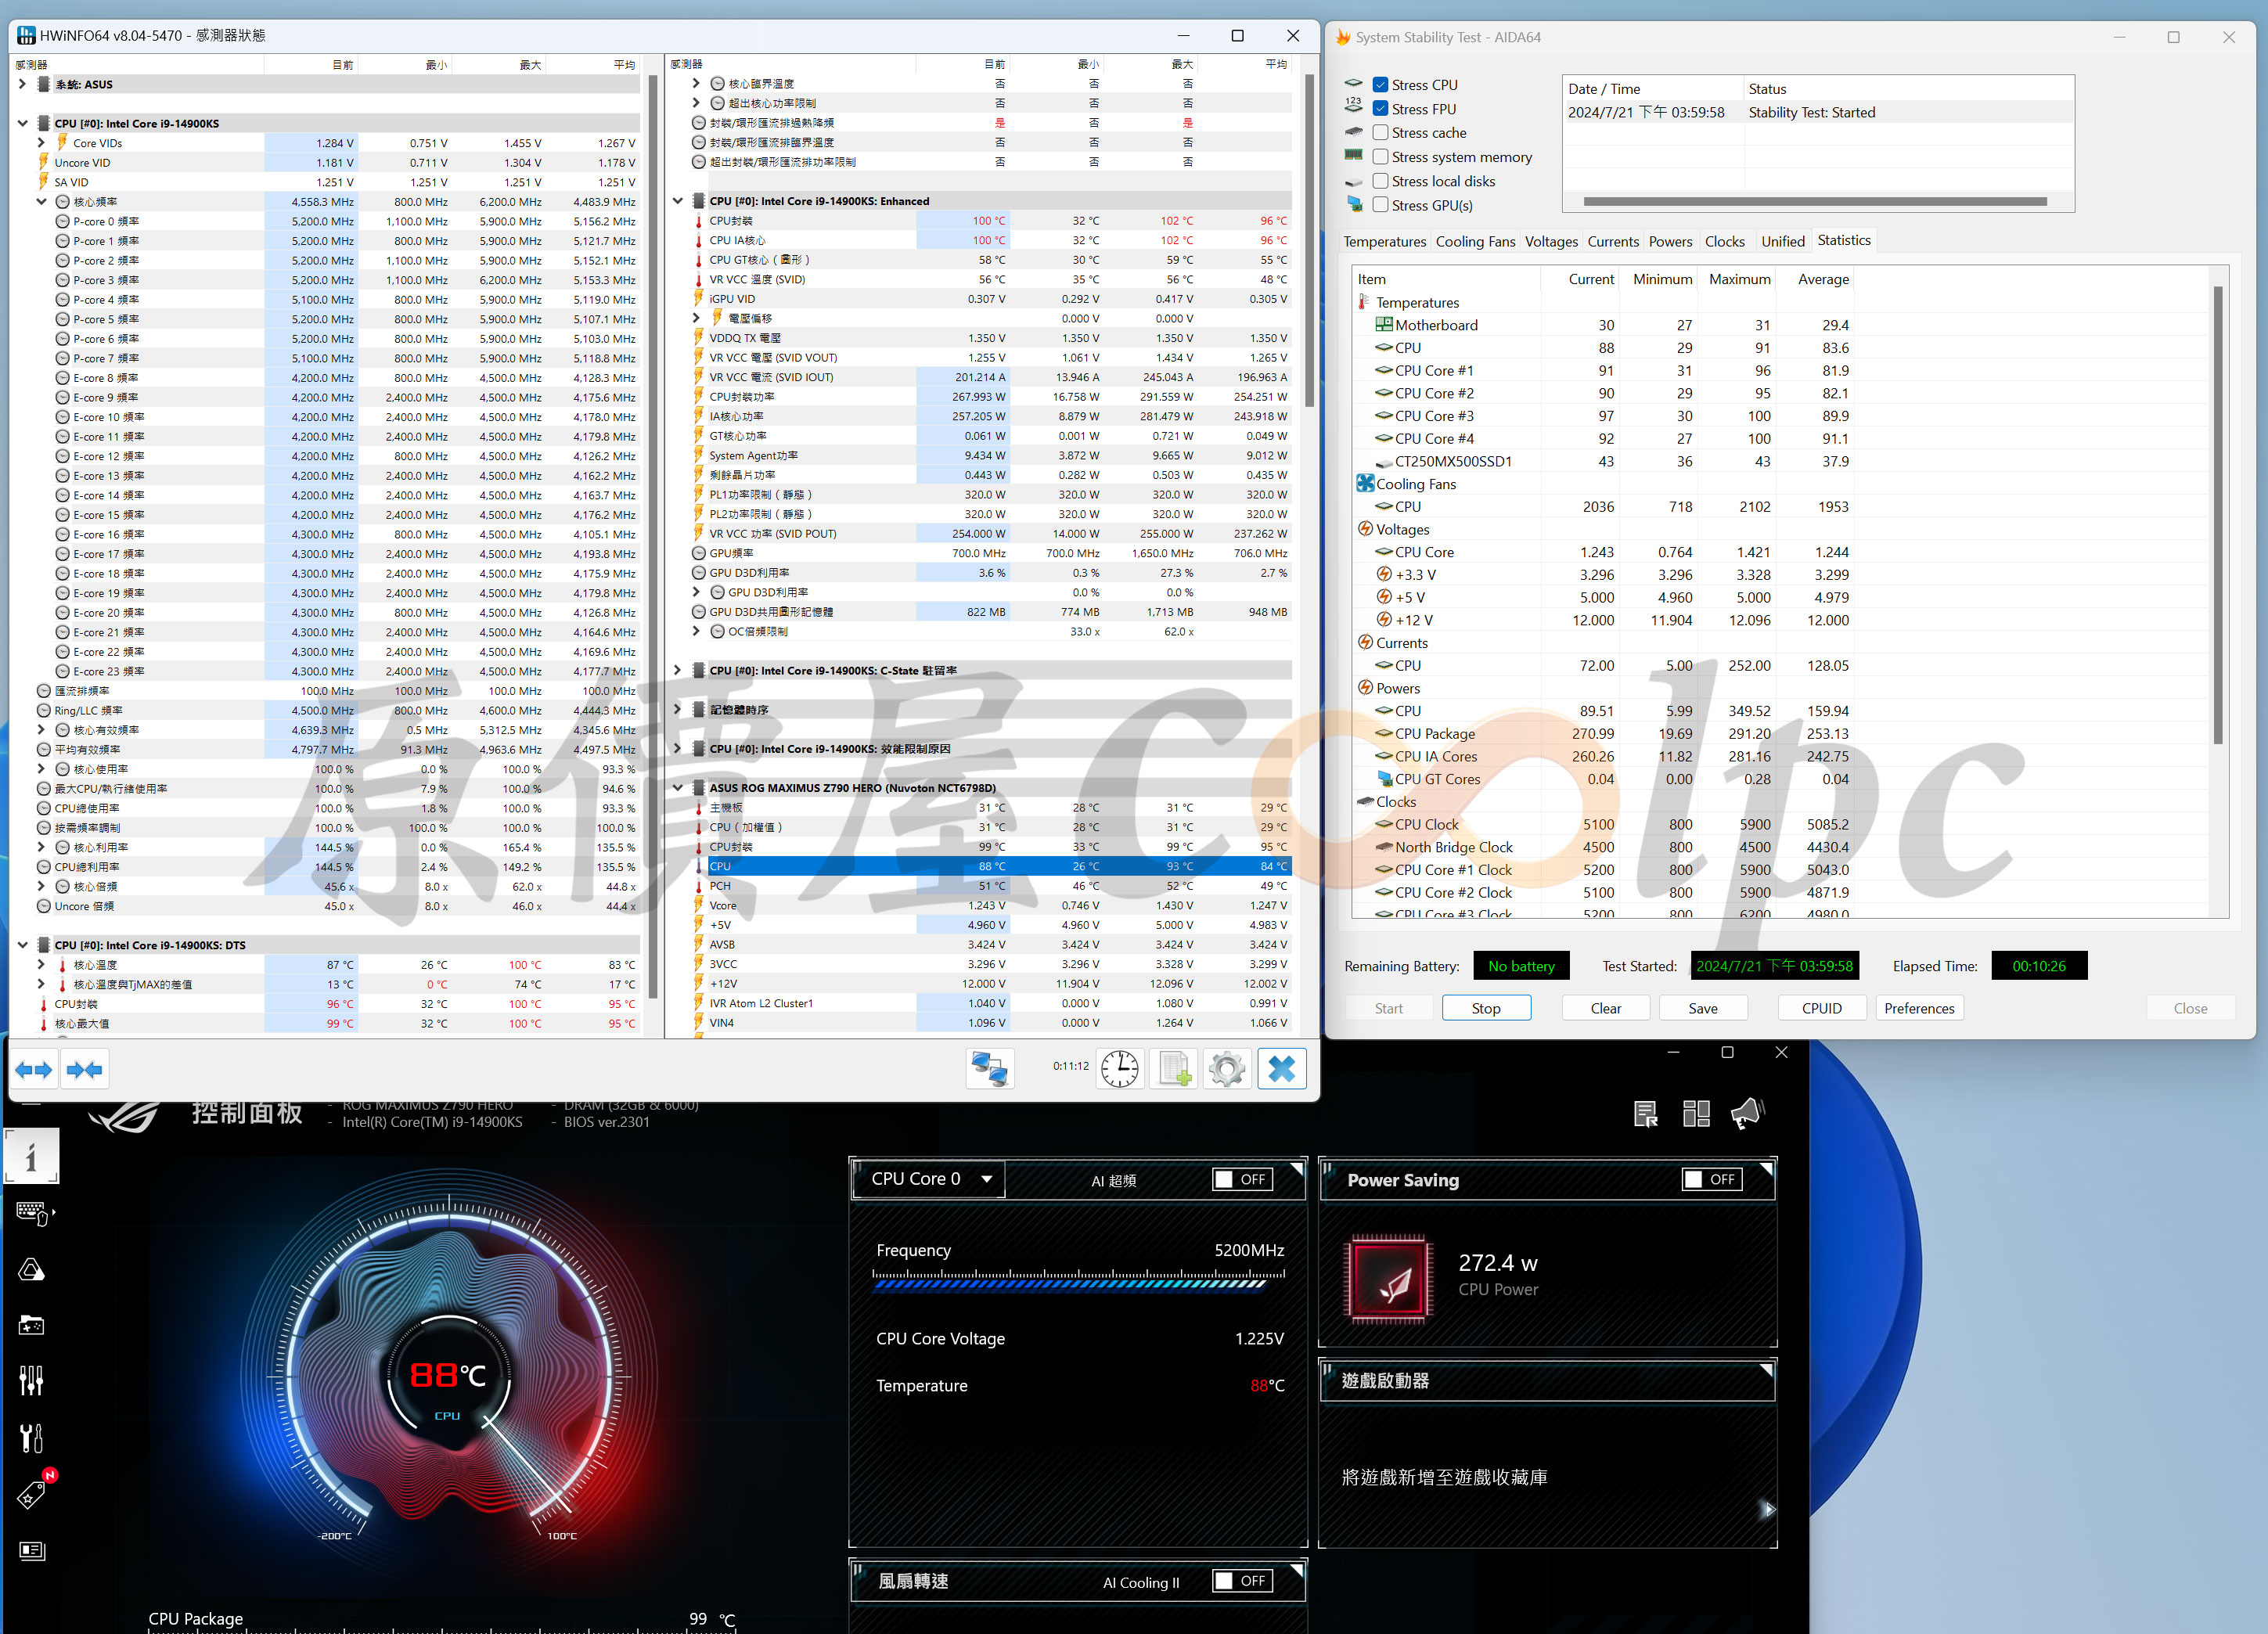Click Elapsed Time 00:10:26 field
The height and width of the screenshot is (1634, 2268).
[2039, 966]
